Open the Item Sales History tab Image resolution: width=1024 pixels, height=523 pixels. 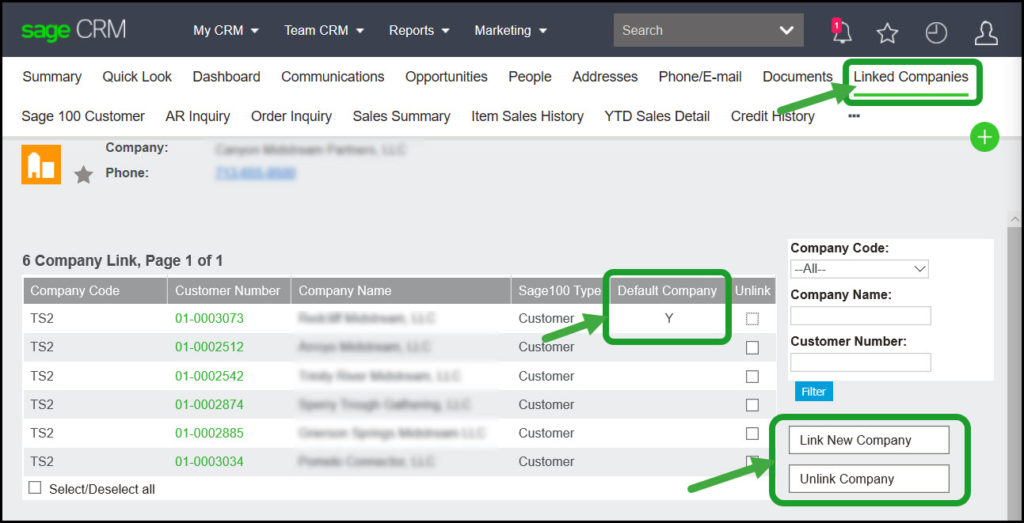[527, 116]
